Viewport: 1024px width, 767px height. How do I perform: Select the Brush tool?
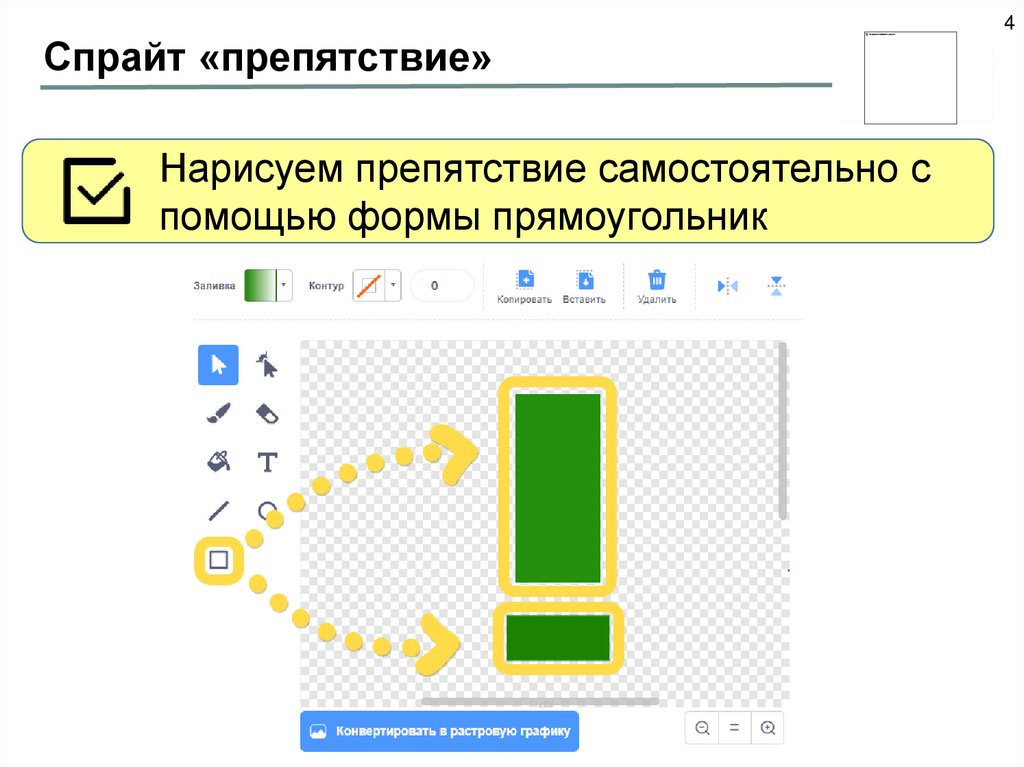[218, 413]
